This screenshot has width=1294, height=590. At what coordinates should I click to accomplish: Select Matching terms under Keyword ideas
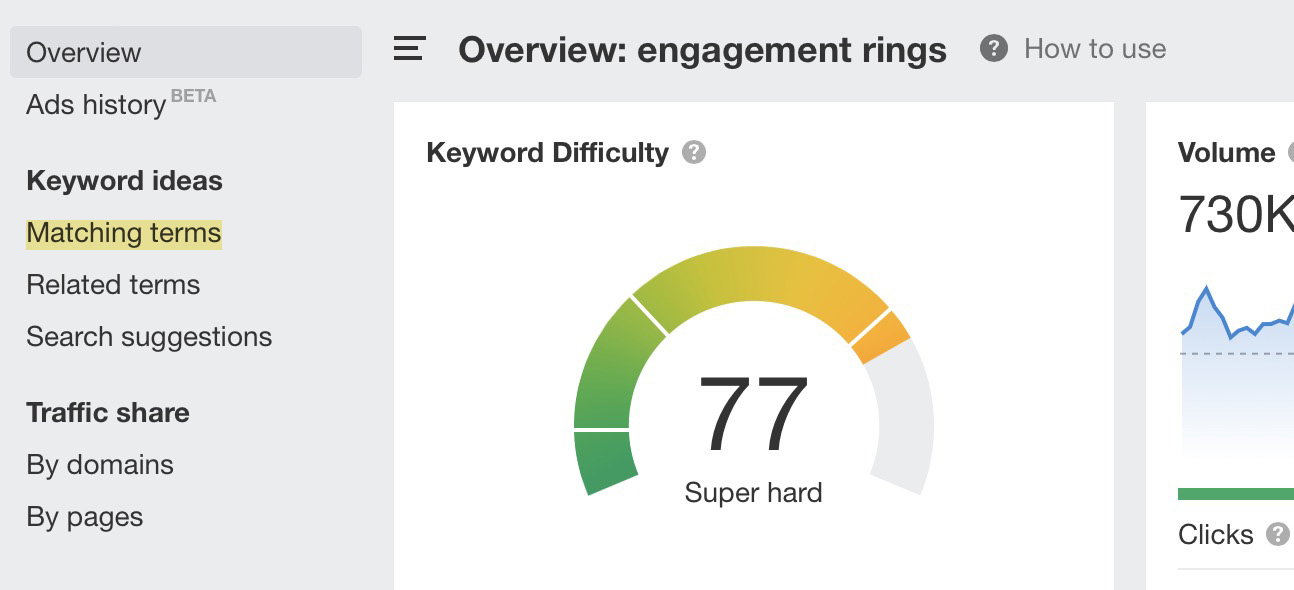click(123, 233)
